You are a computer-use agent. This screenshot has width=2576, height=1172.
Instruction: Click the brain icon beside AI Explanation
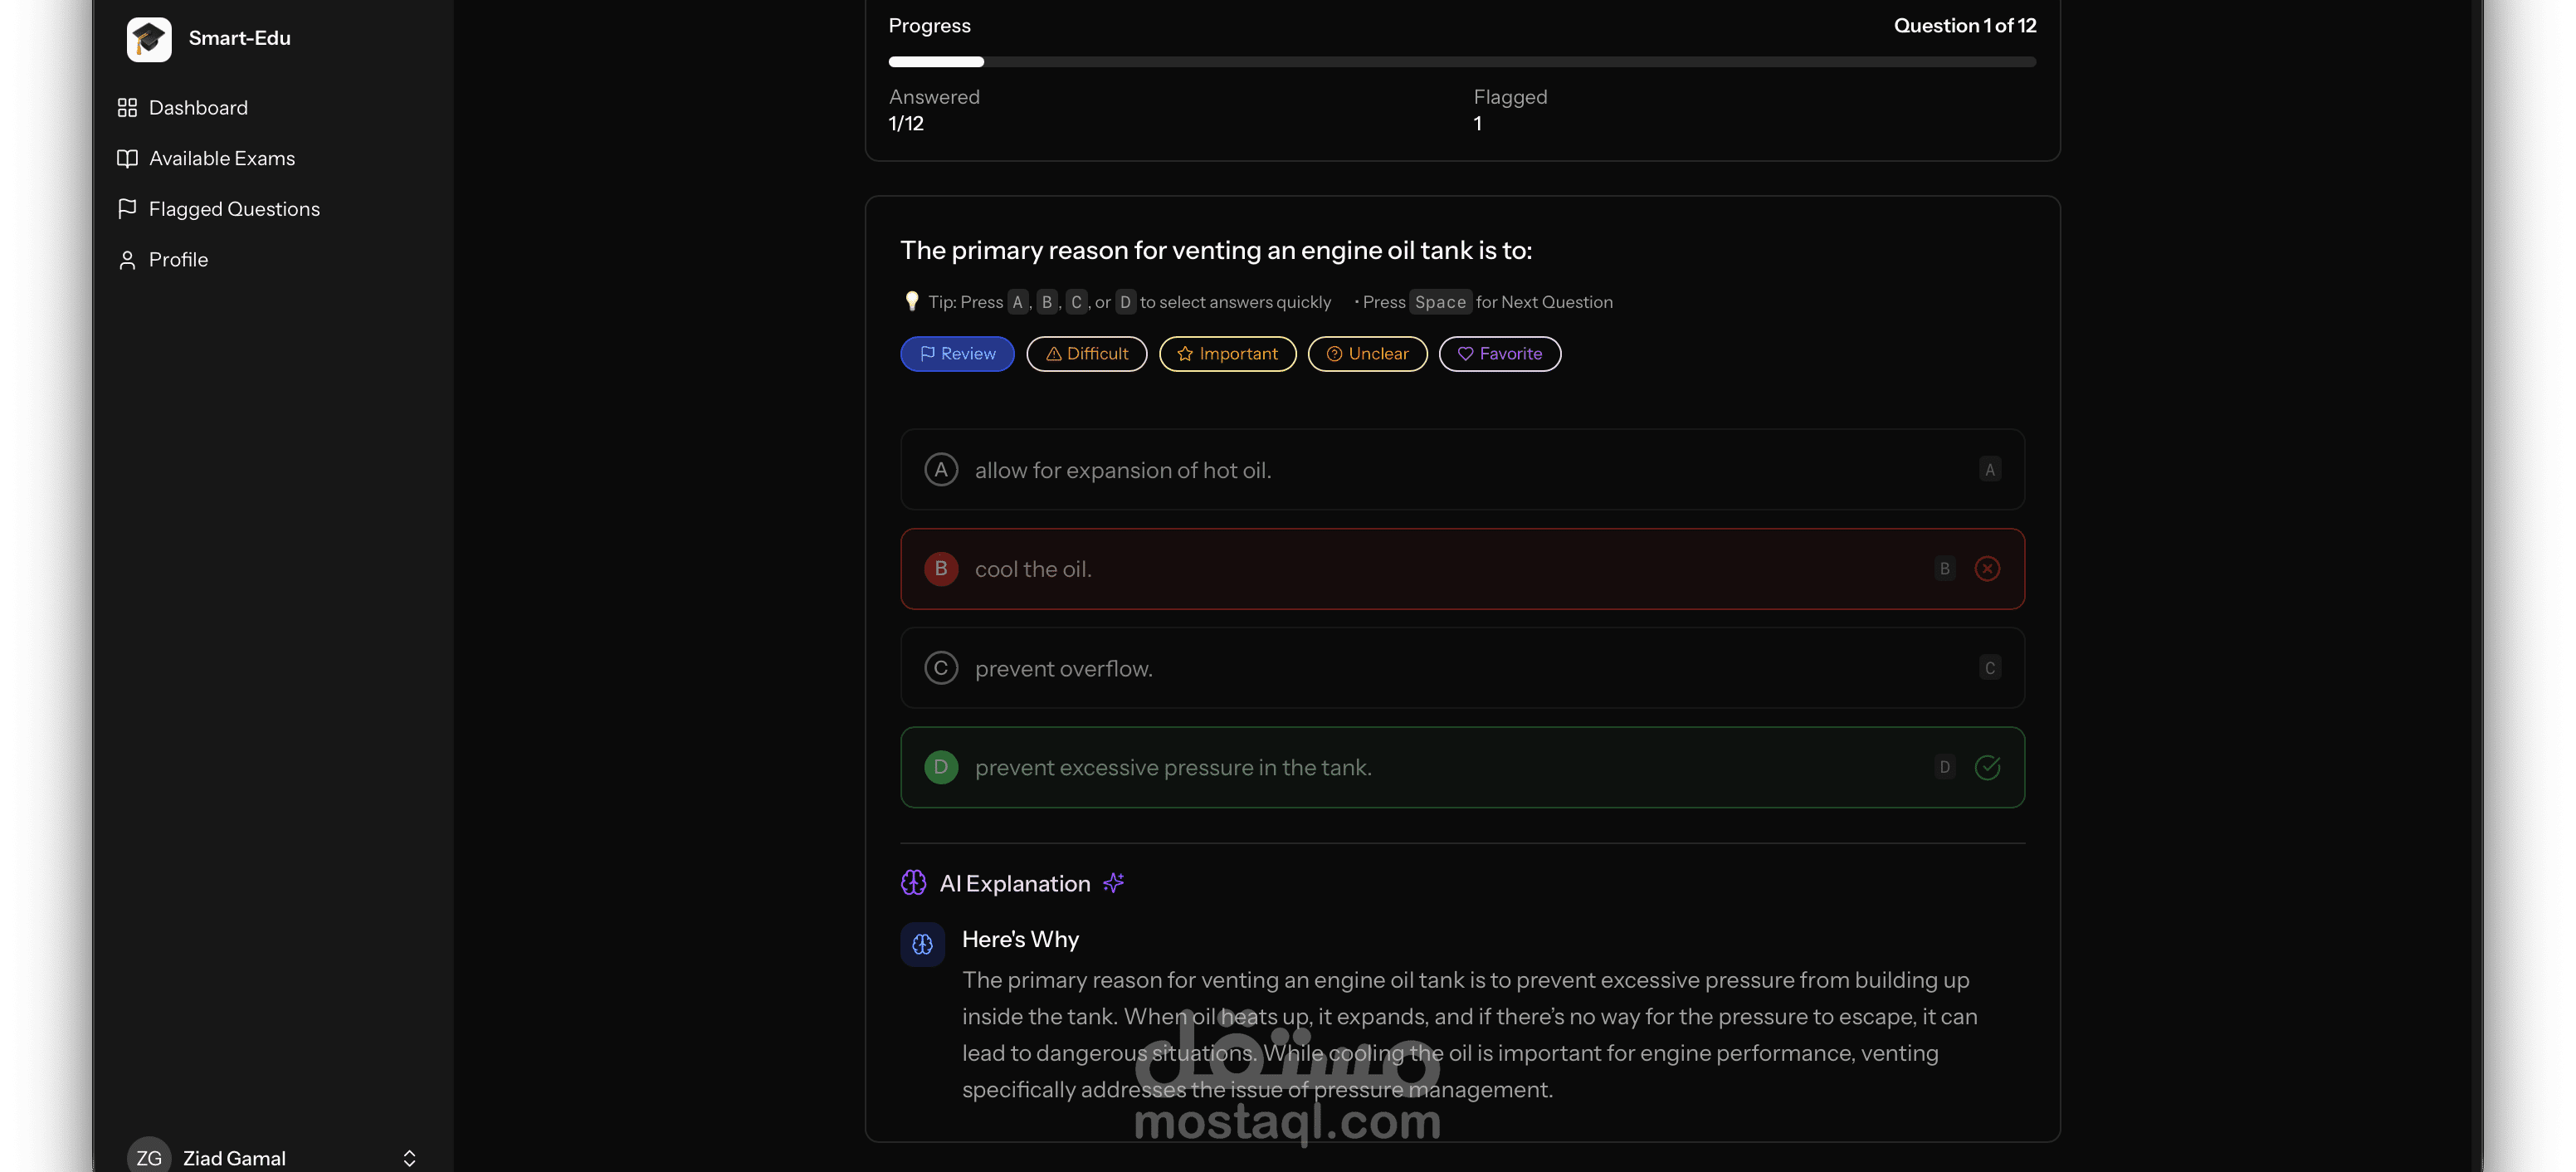pos(913,883)
